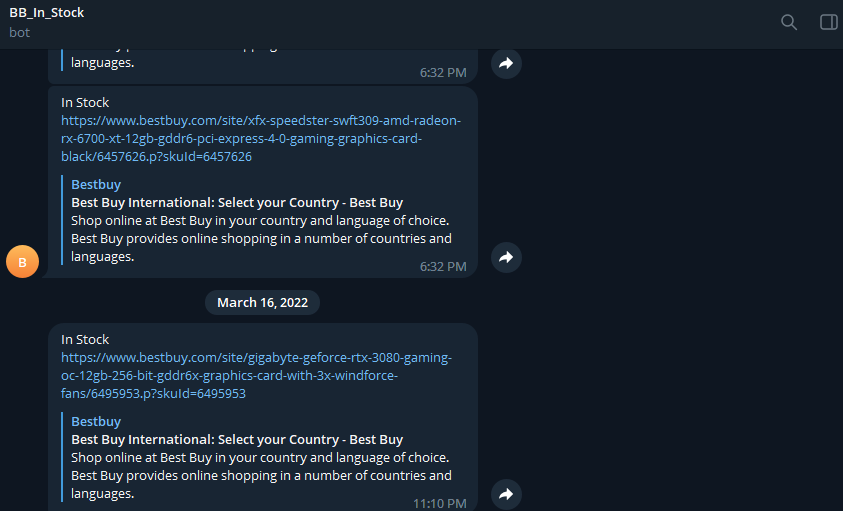
Task: Open the XFX Speedster RX 6700 XT link
Action: tap(261, 138)
